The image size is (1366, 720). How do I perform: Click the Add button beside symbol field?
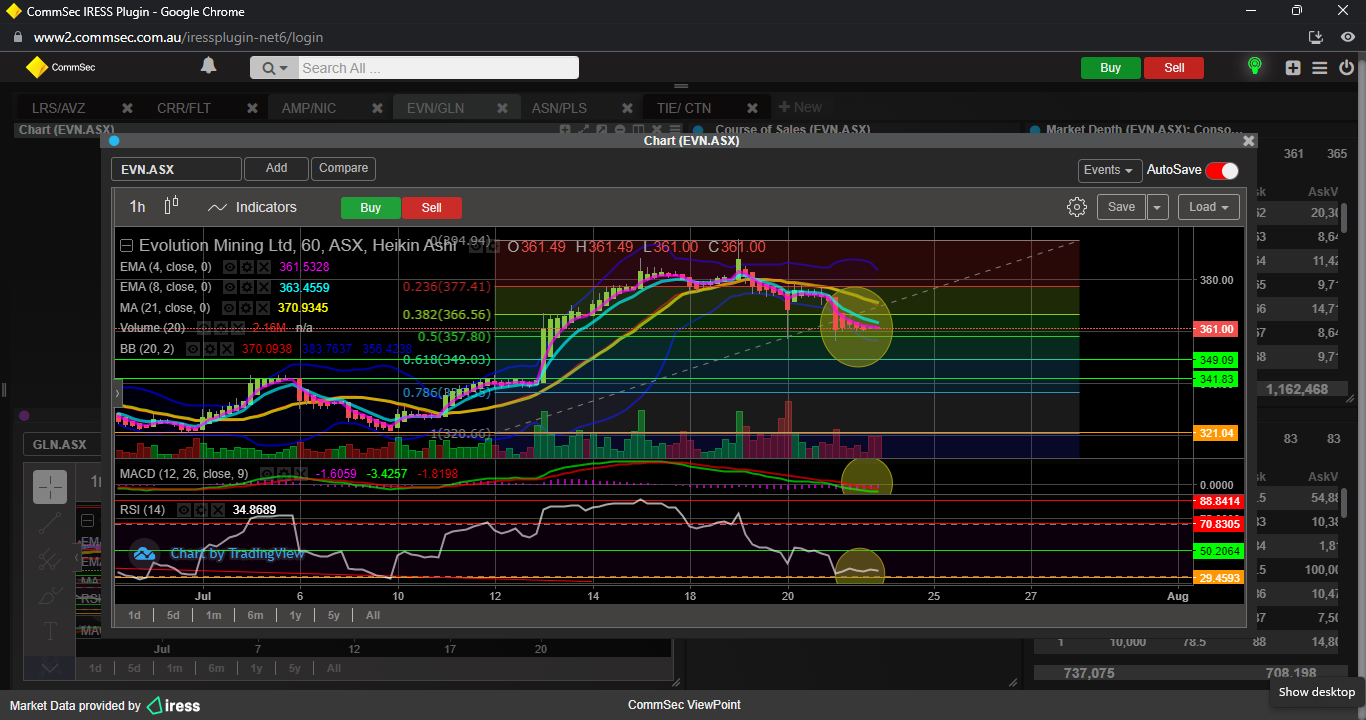tap(276, 168)
